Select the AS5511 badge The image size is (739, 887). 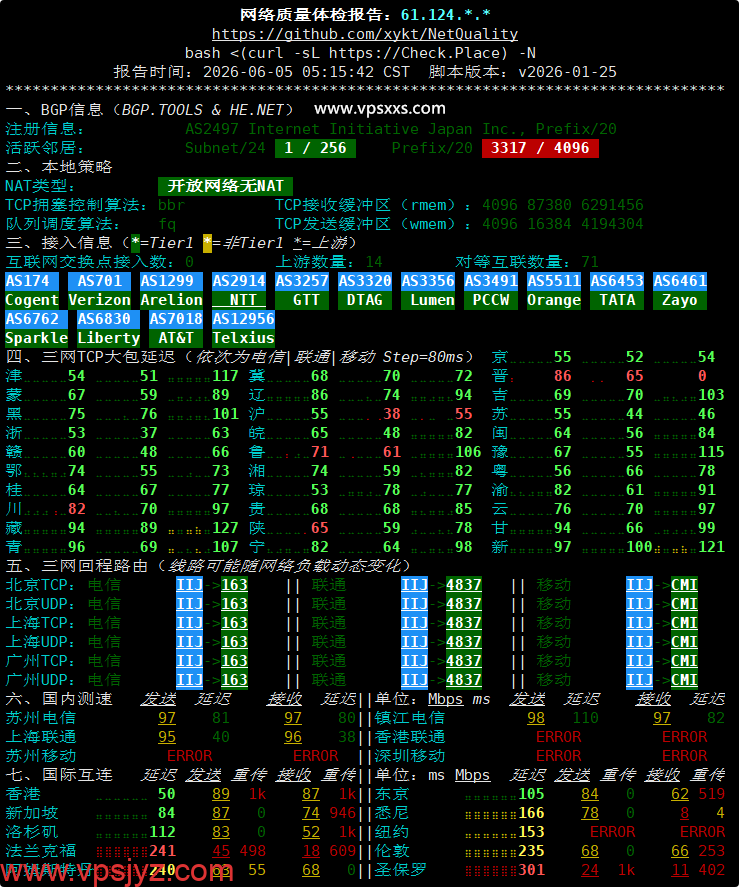point(554,281)
